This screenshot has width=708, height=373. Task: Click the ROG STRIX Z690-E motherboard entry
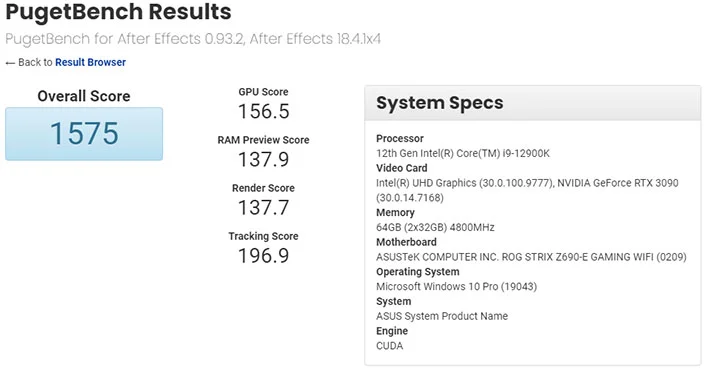point(531,257)
